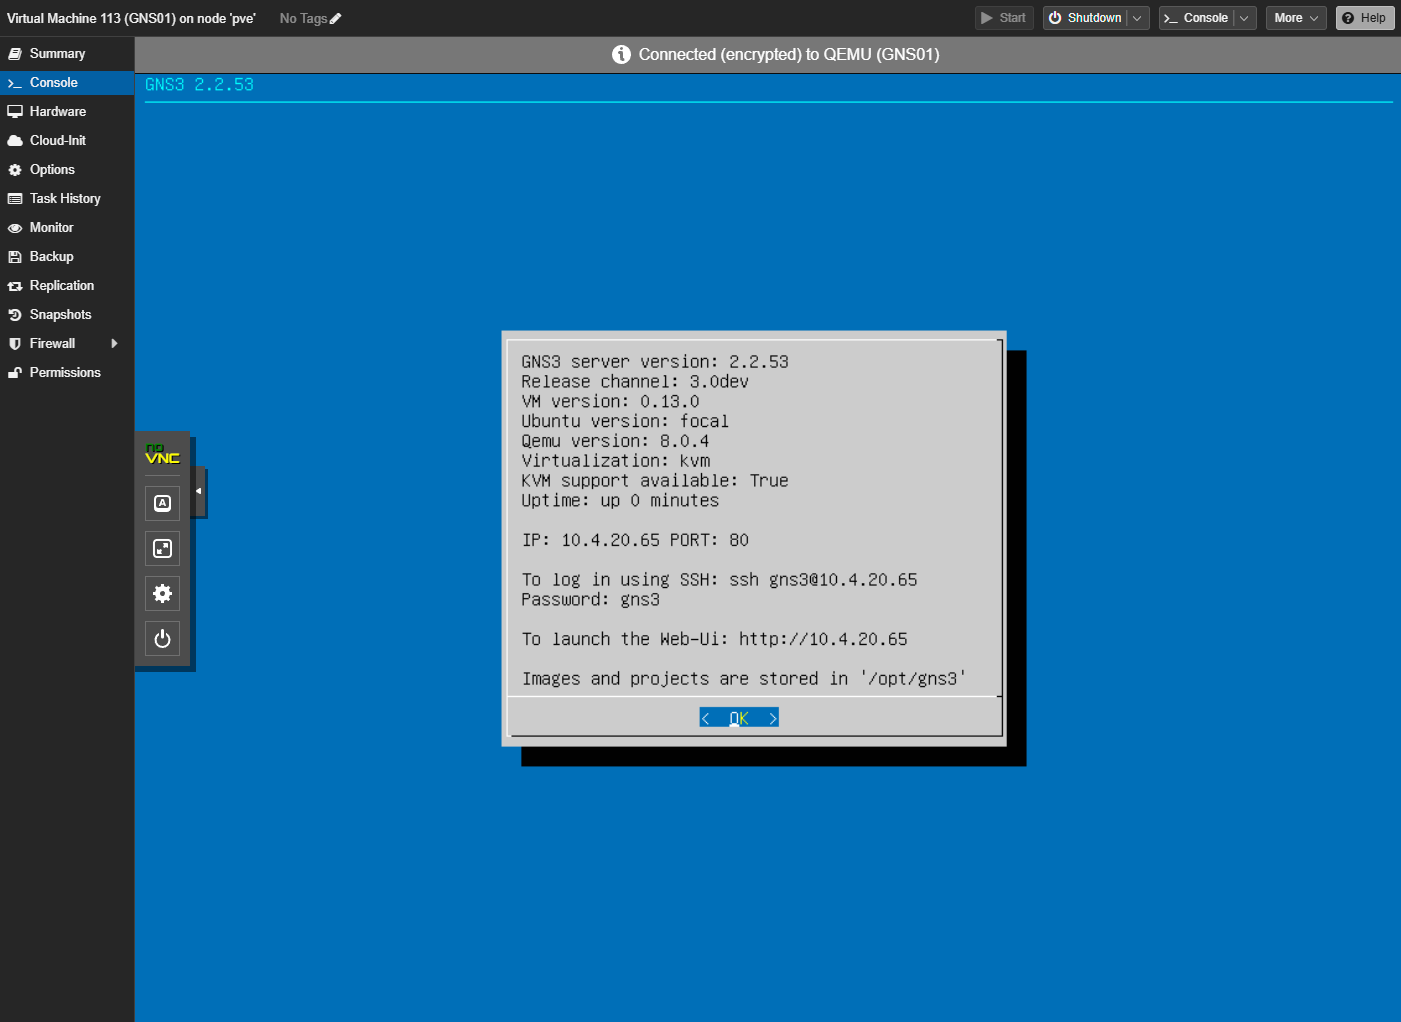This screenshot has height=1022, width=1401.
Task: Click noVNC power control icon
Action: click(x=162, y=638)
